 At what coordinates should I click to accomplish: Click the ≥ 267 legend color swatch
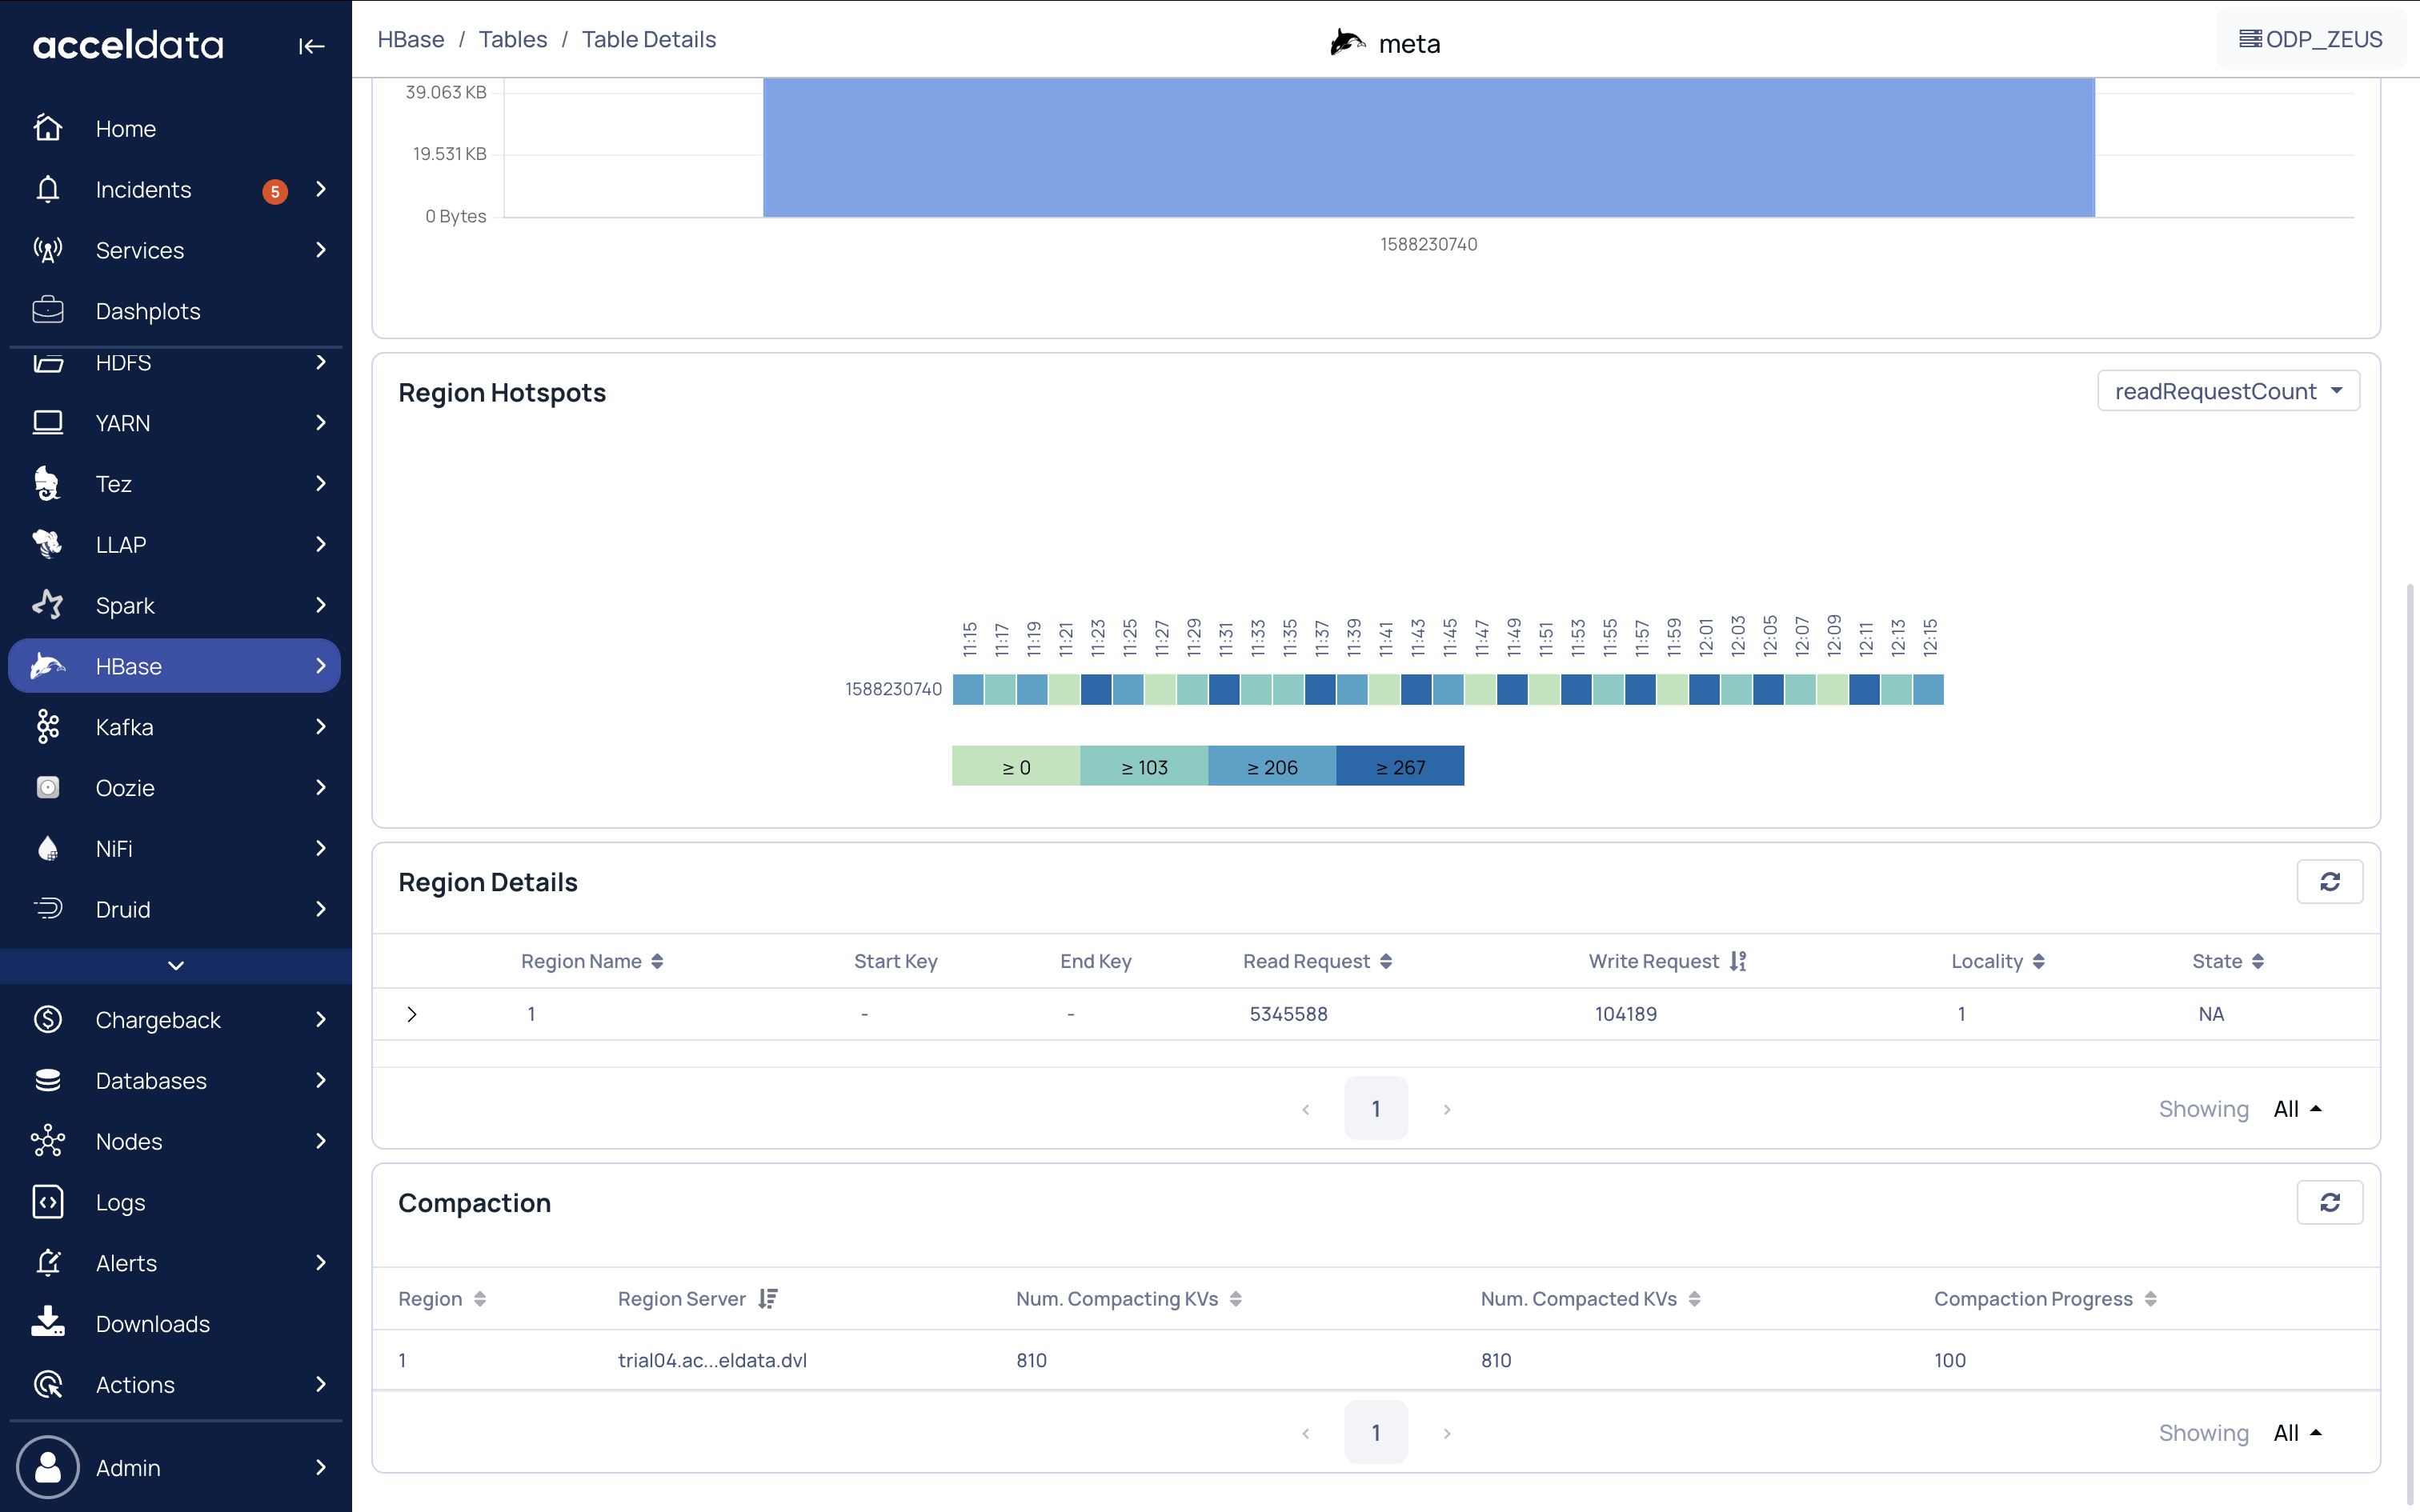(1399, 766)
